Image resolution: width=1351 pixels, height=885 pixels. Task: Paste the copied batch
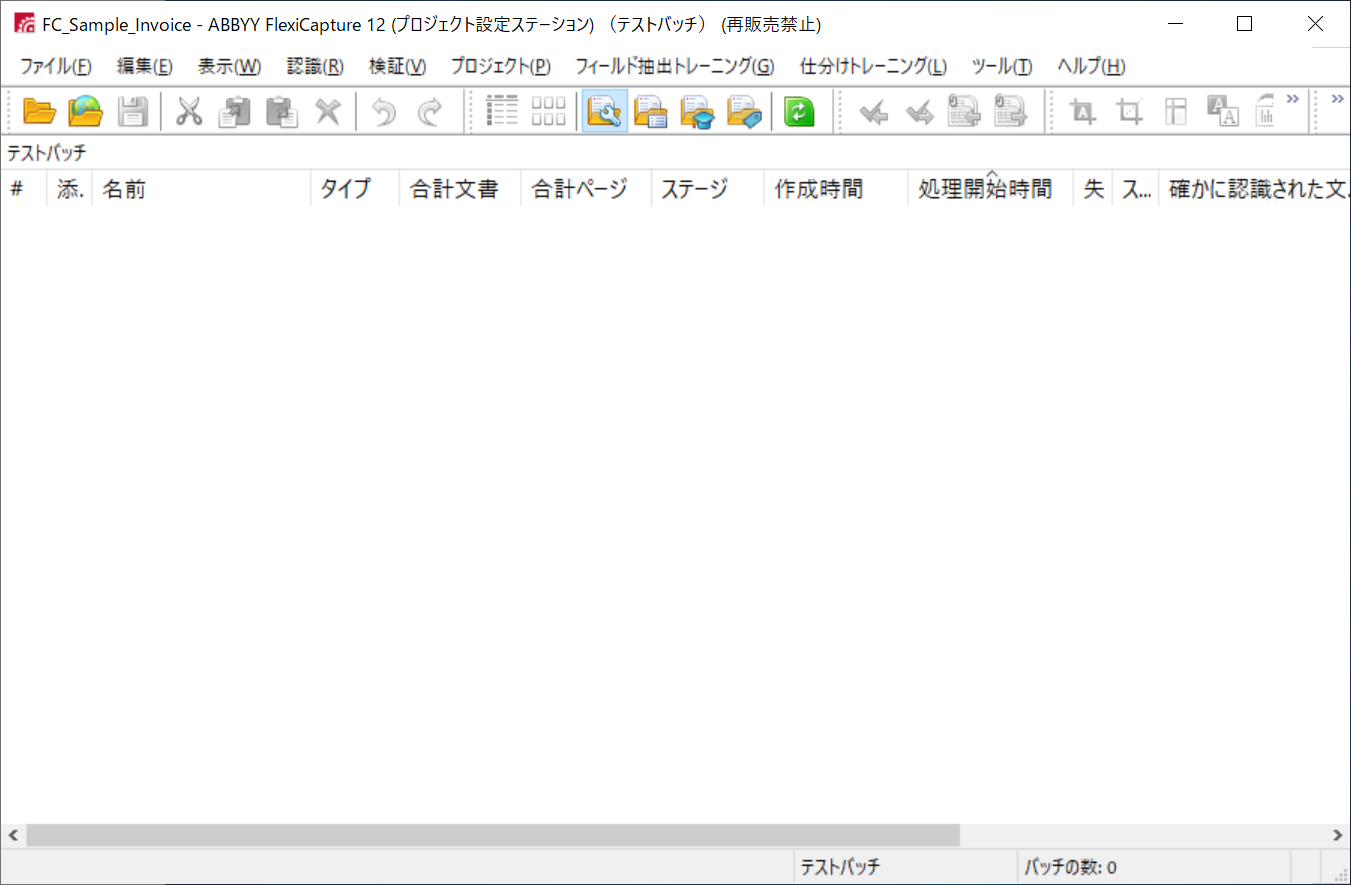pyautogui.click(x=281, y=111)
